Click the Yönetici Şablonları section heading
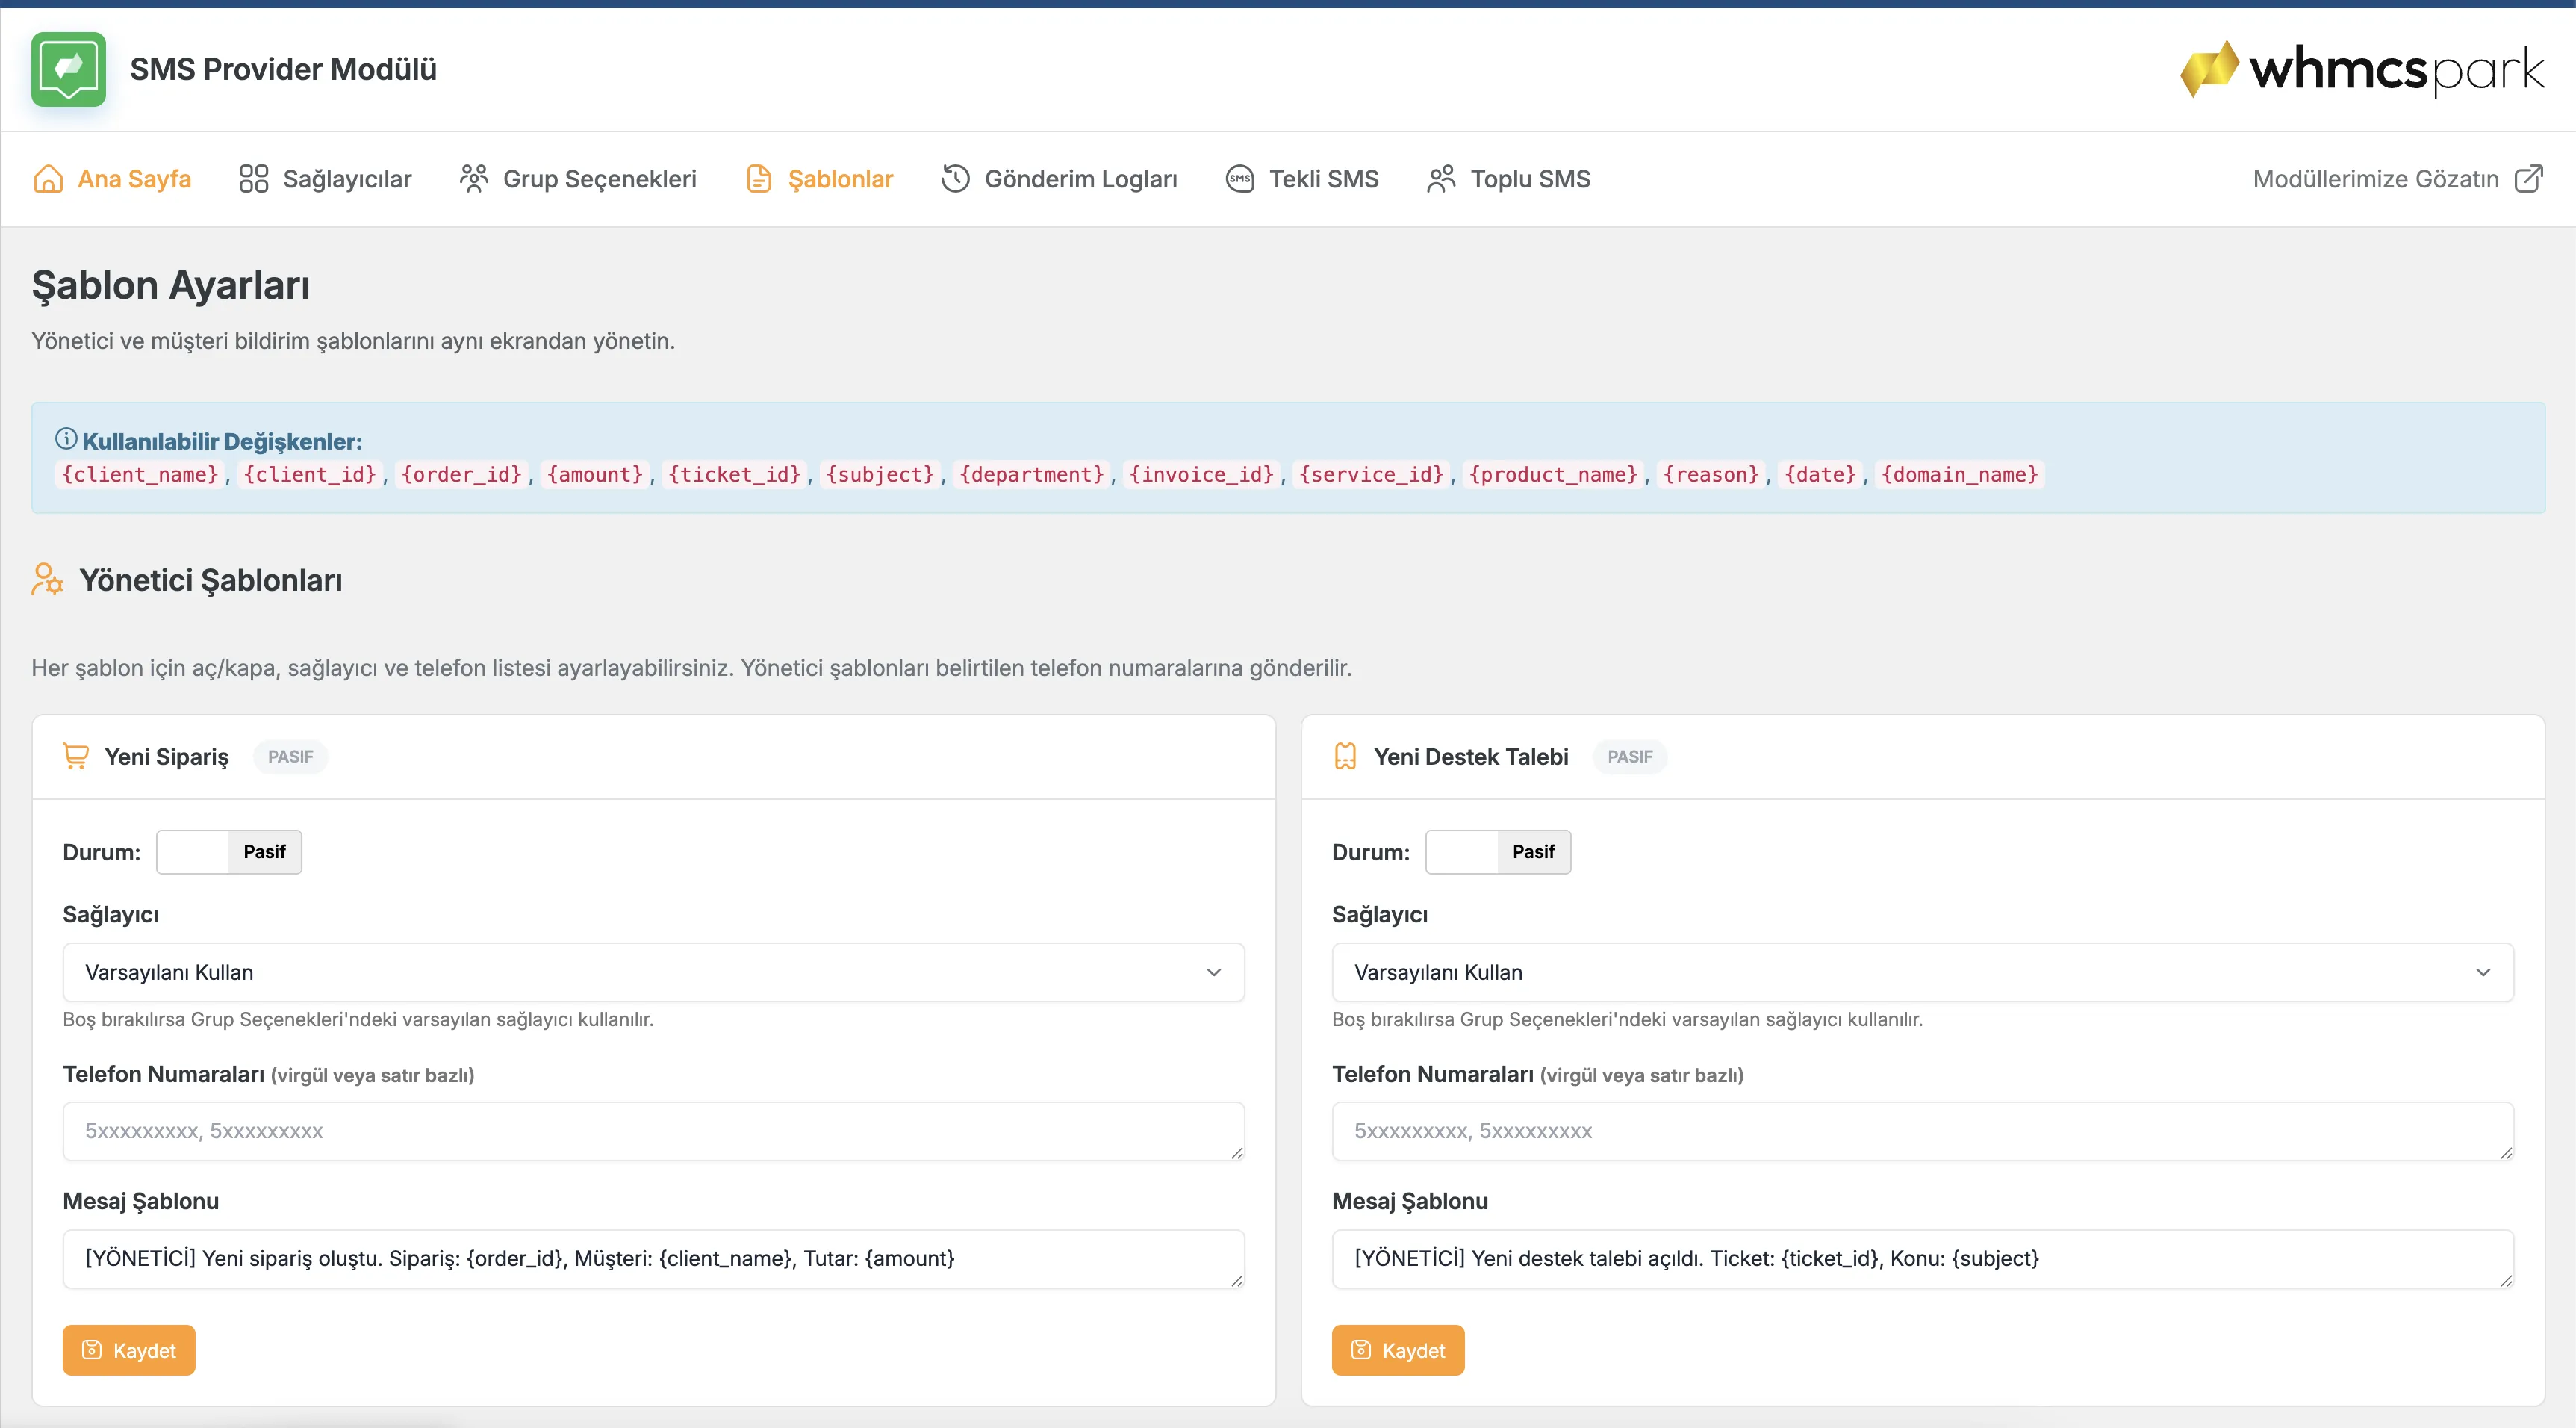Image resolution: width=2576 pixels, height=1428 pixels. (x=211, y=580)
